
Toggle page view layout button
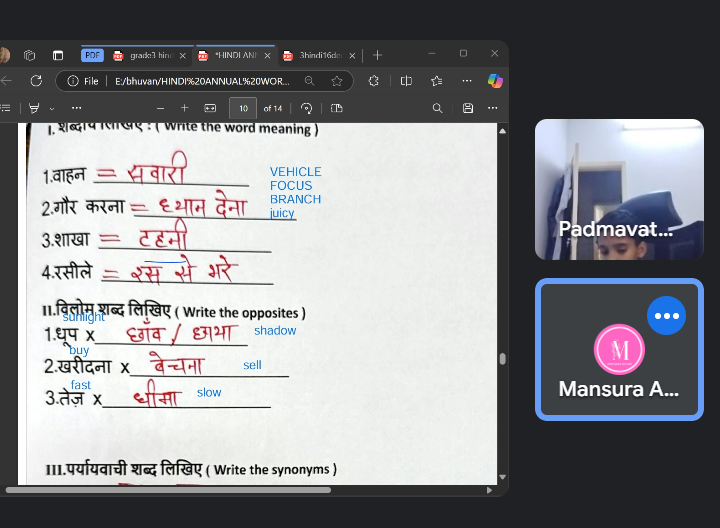pyautogui.click(x=336, y=108)
